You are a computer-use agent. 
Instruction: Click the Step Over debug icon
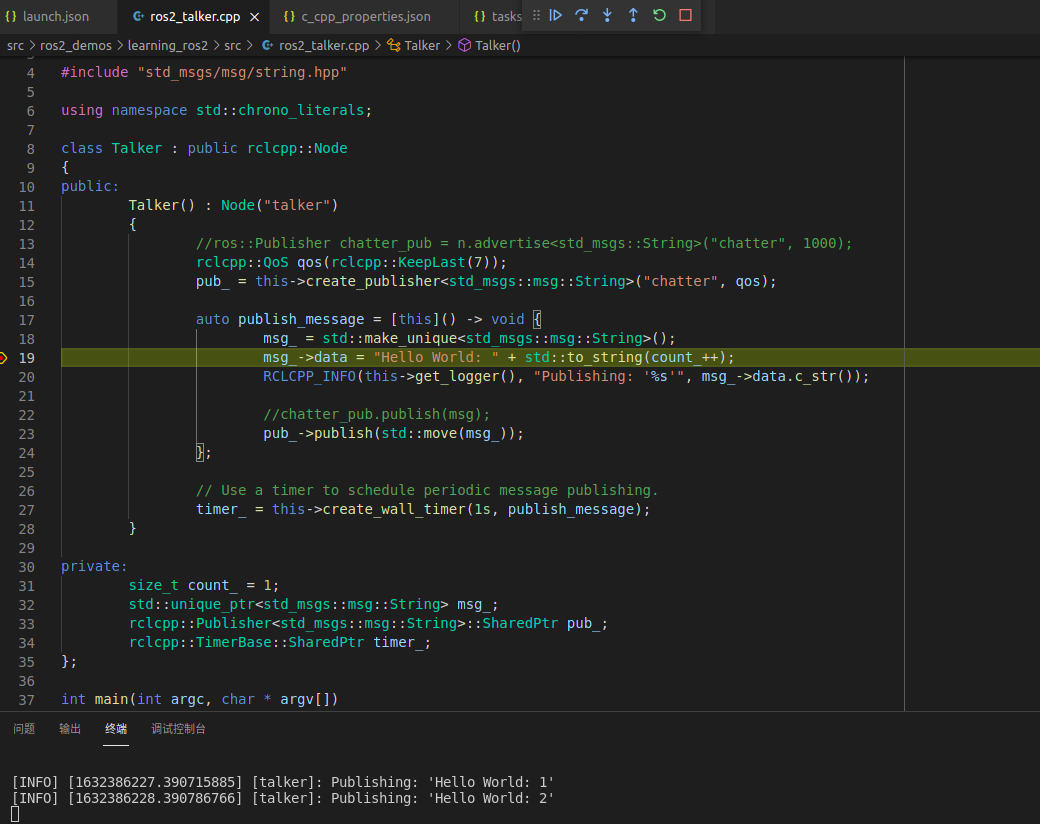point(582,15)
